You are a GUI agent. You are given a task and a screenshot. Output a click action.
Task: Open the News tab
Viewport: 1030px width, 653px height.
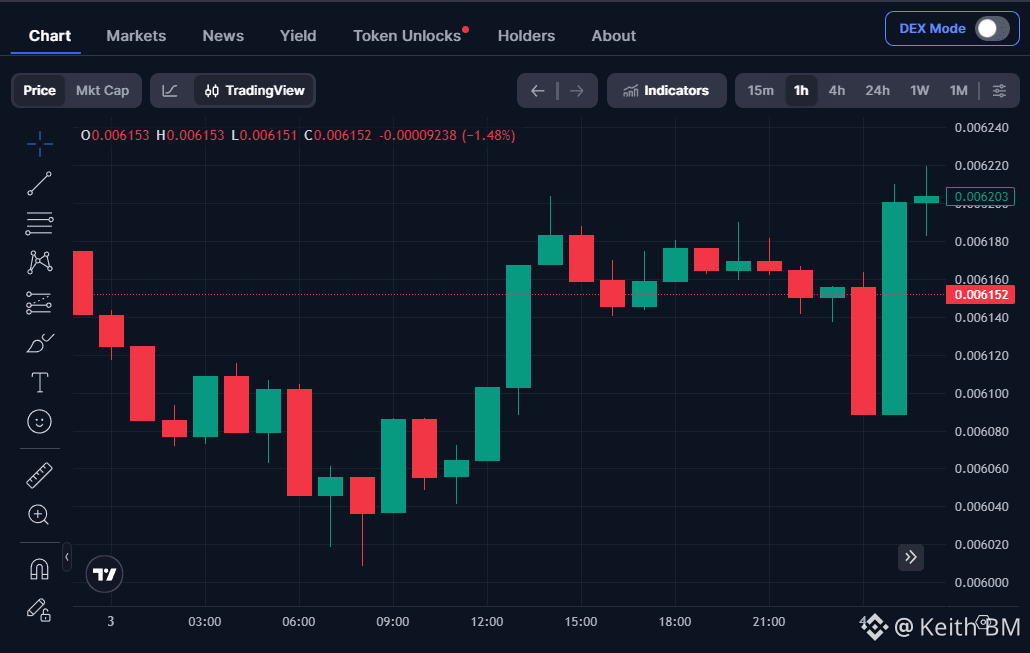[x=223, y=36]
